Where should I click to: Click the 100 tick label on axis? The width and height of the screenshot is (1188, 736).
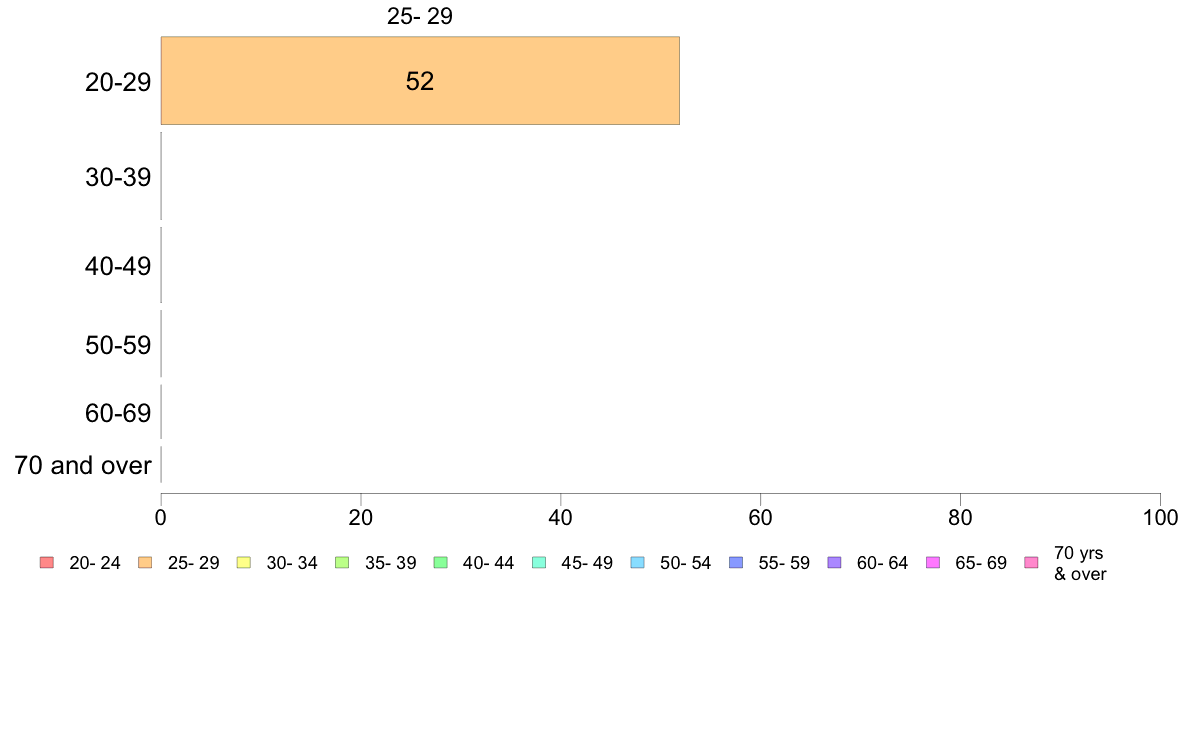pyautogui.click(x=1160, y=518)
